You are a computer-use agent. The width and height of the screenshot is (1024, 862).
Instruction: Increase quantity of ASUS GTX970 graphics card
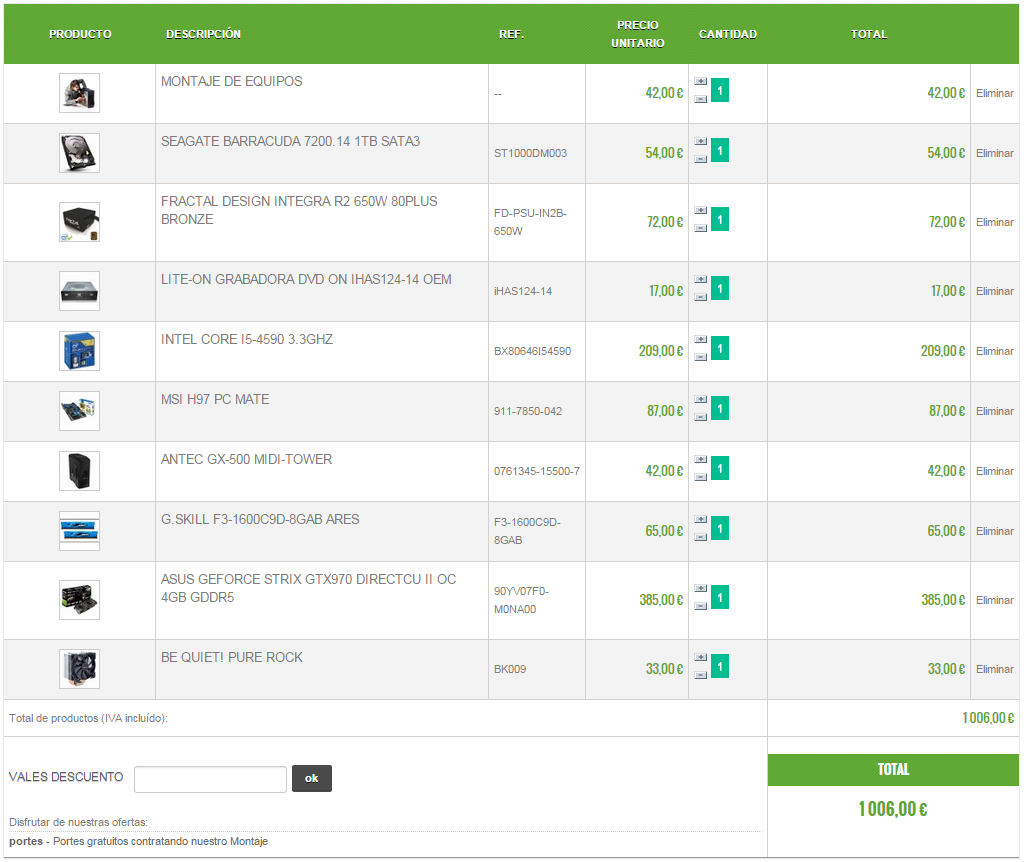click(x=700, y=588)
